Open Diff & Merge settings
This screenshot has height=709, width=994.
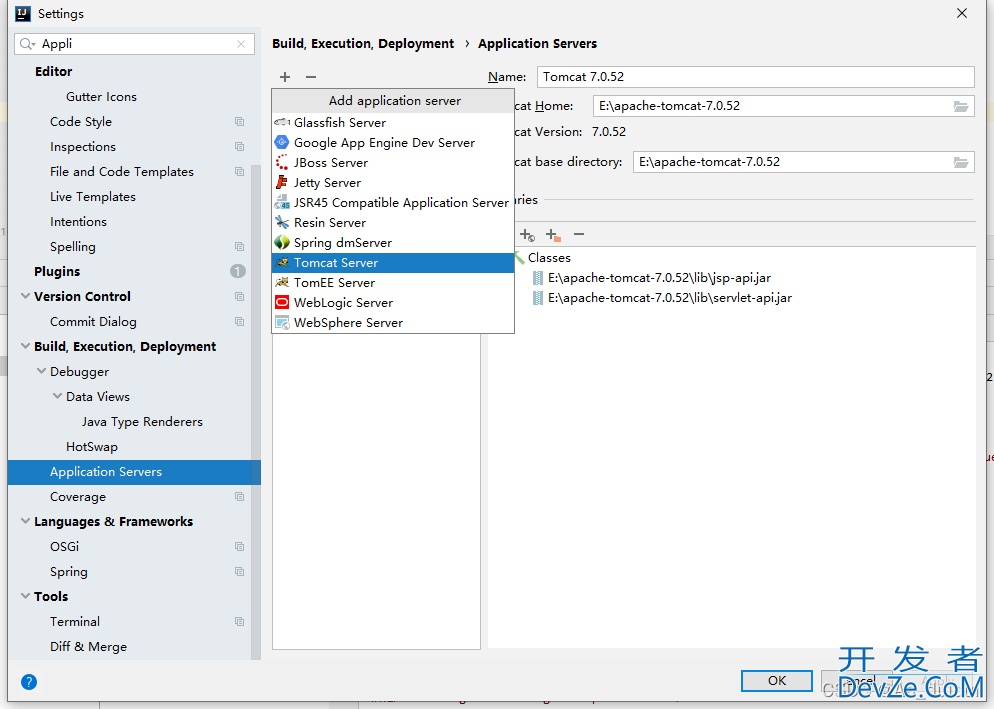click(89, 646)
